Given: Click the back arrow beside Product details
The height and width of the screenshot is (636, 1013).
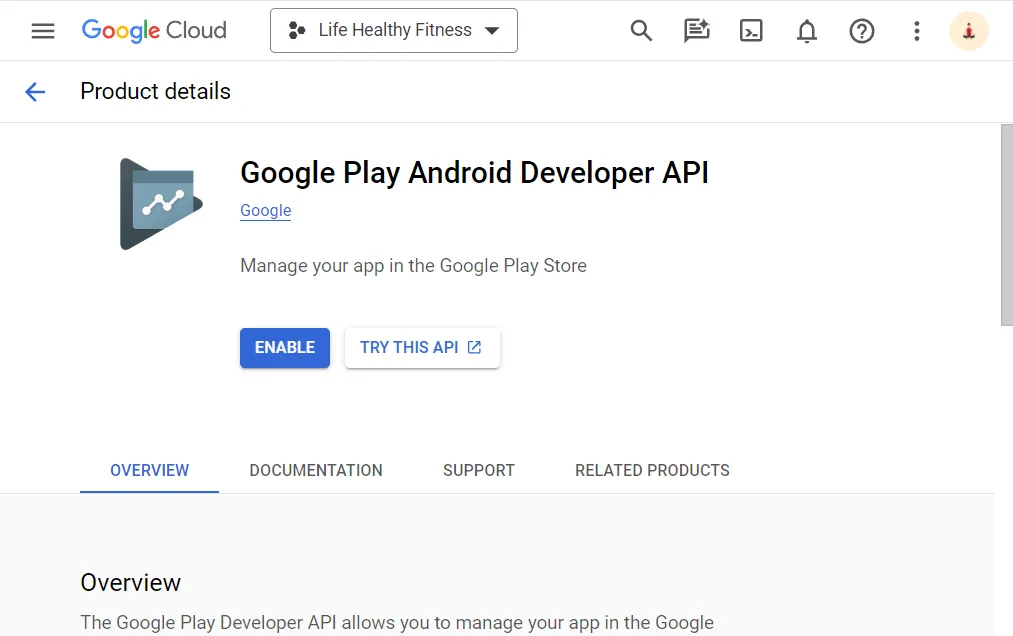Looking at the screenshot, I should (35, 91).
